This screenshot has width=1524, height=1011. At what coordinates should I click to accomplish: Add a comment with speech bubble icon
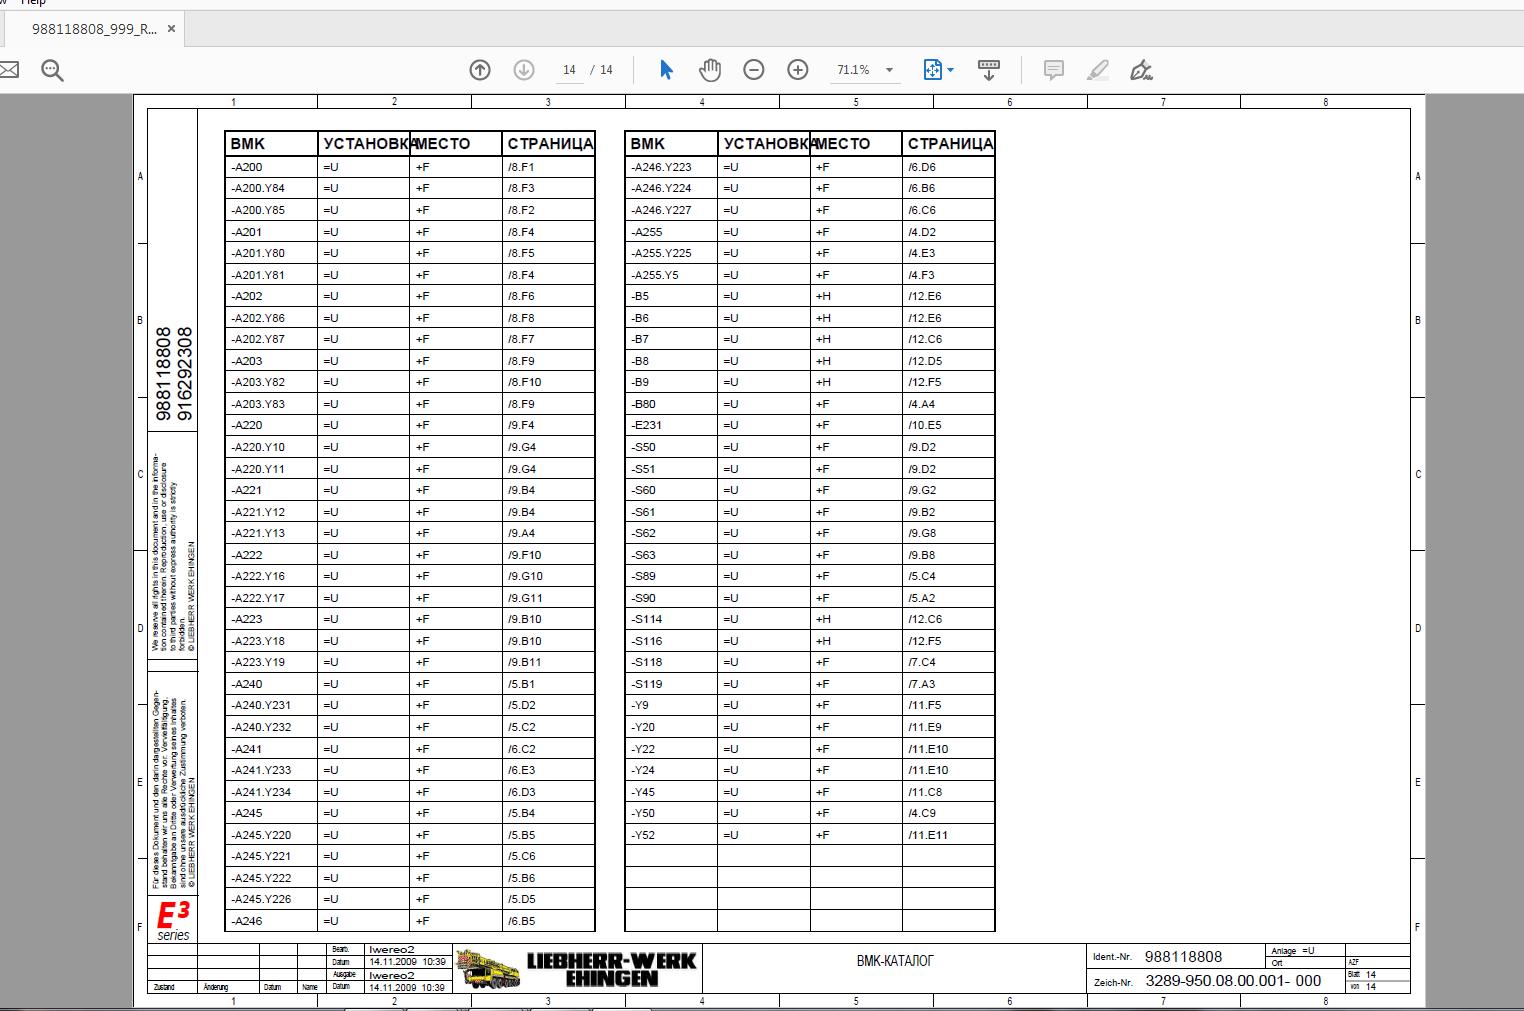(x=1053, y=70)
